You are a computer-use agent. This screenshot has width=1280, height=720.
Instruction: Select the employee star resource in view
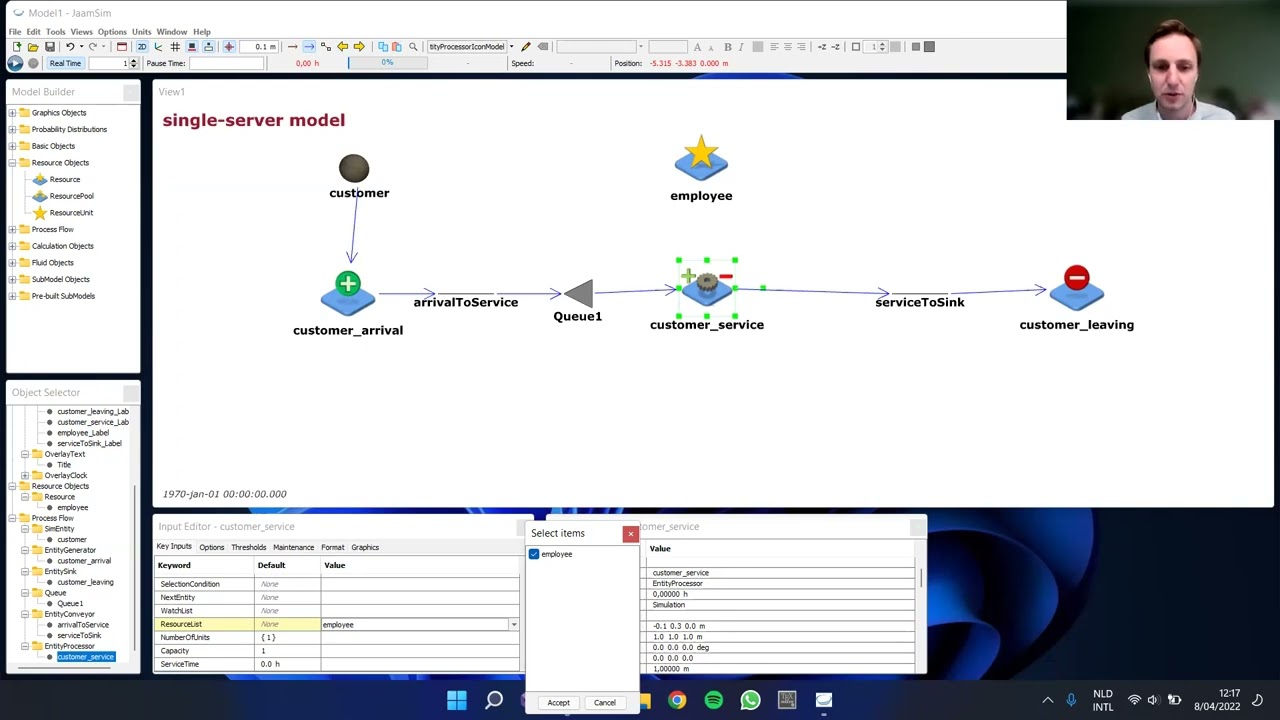(701, 159)
